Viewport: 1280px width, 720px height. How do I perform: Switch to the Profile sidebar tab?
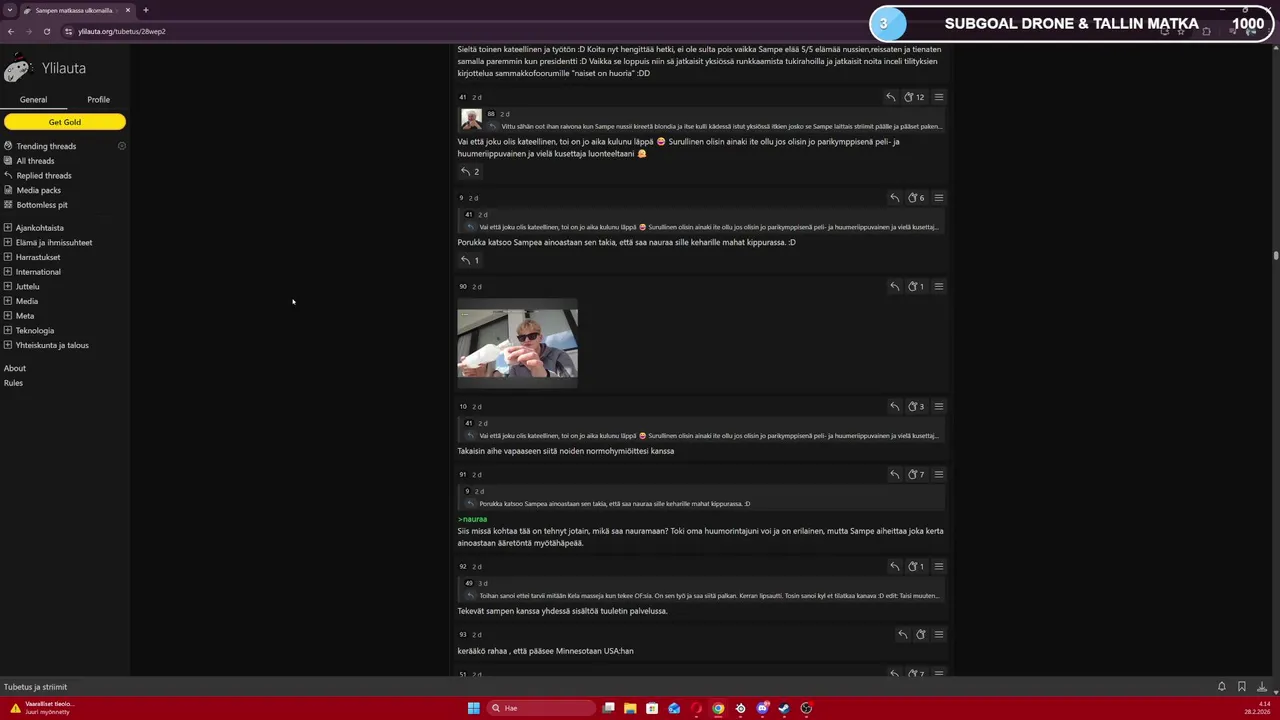(x=98, y=100)
